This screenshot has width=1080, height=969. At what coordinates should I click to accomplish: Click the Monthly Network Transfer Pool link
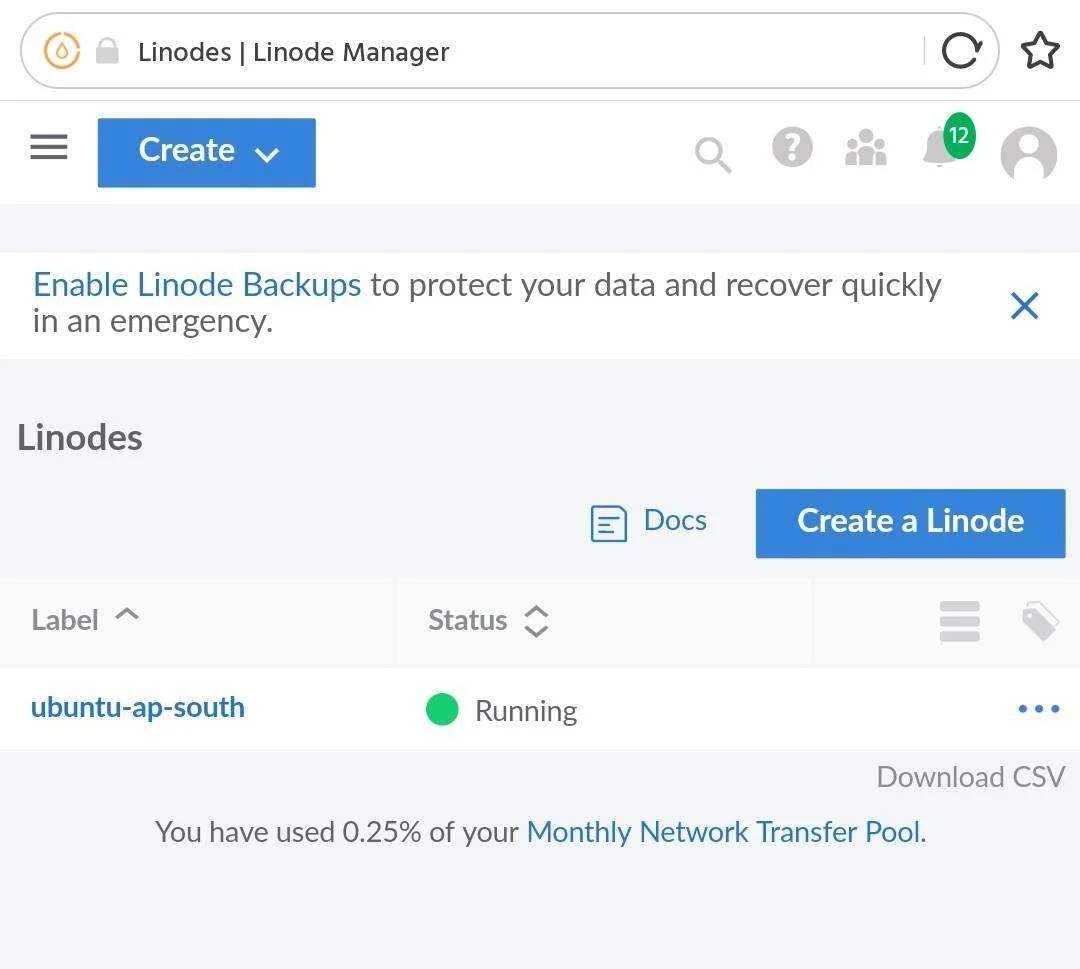[x=726, y=832]
